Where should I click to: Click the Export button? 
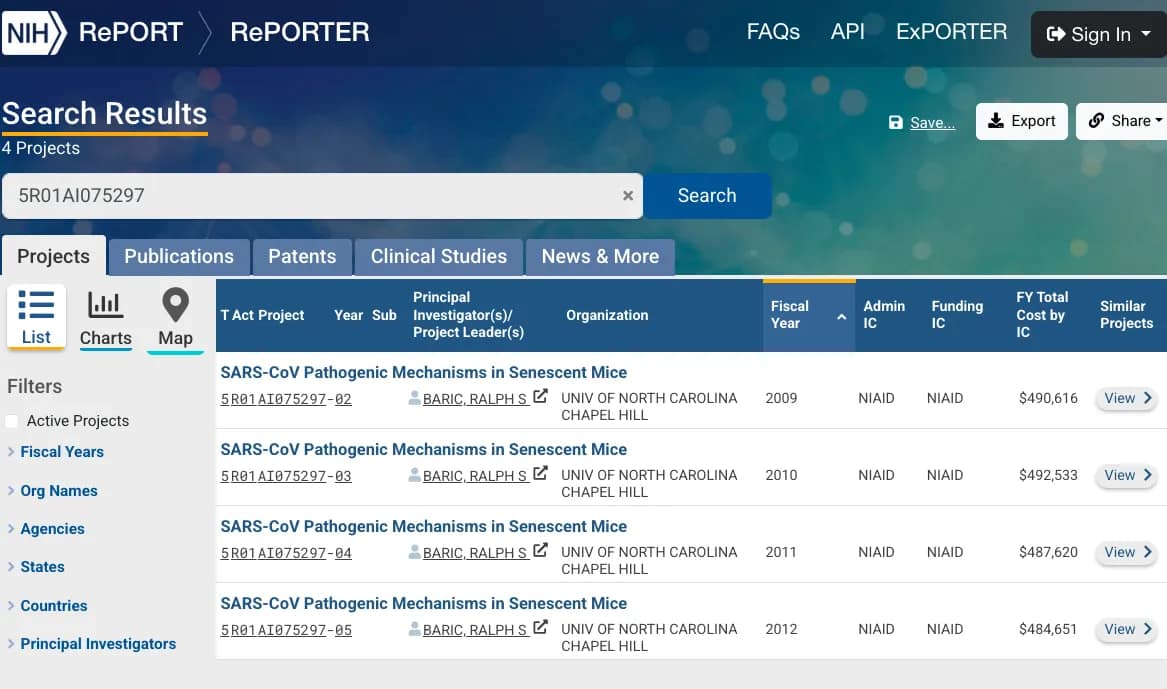click(1022, 121)
